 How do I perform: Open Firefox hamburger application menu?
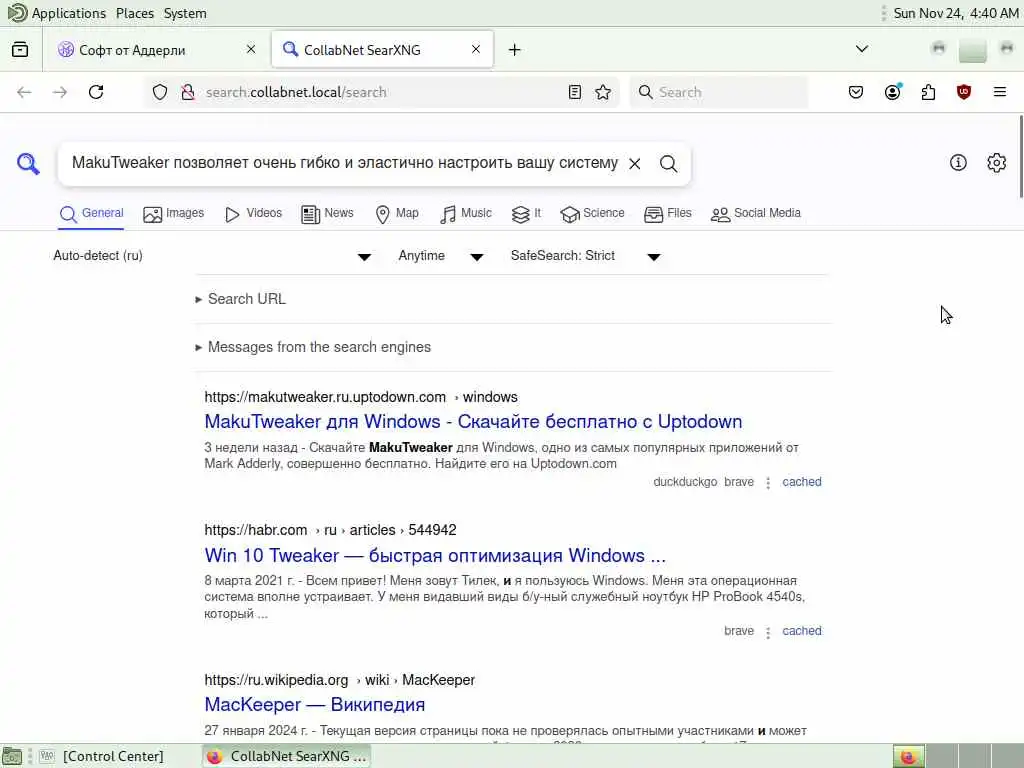point(1000,92)
